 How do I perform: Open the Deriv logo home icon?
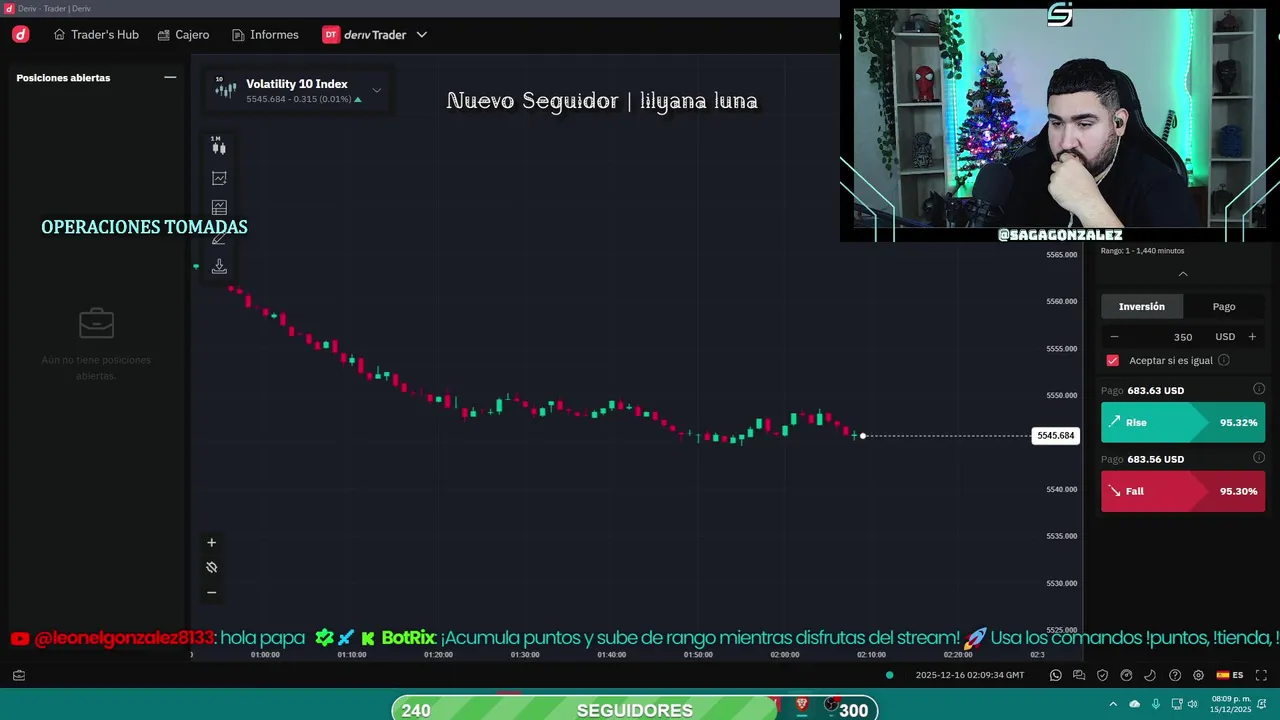pos(21,34)
